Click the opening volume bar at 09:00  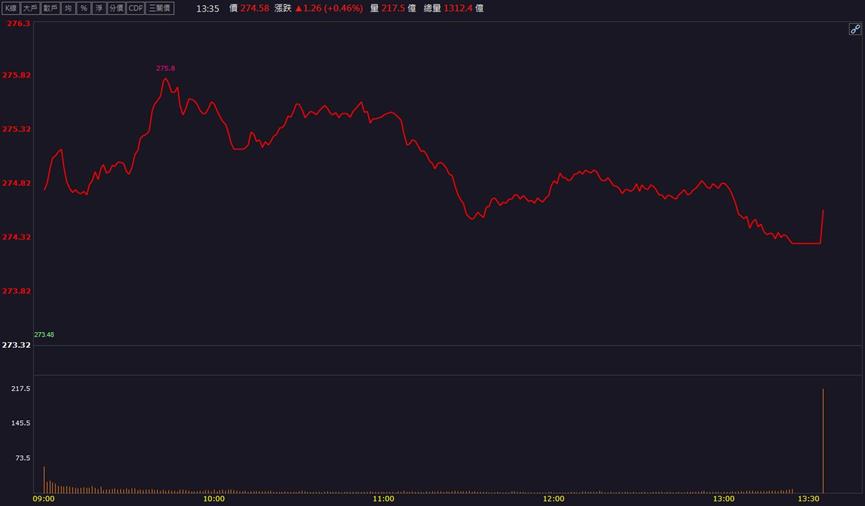click(44, 480)
